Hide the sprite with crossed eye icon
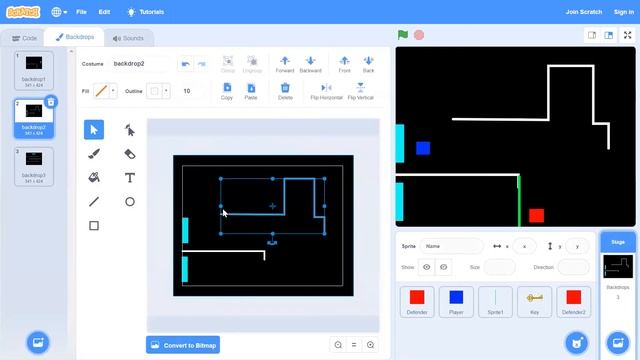 [x=444, y=267]
